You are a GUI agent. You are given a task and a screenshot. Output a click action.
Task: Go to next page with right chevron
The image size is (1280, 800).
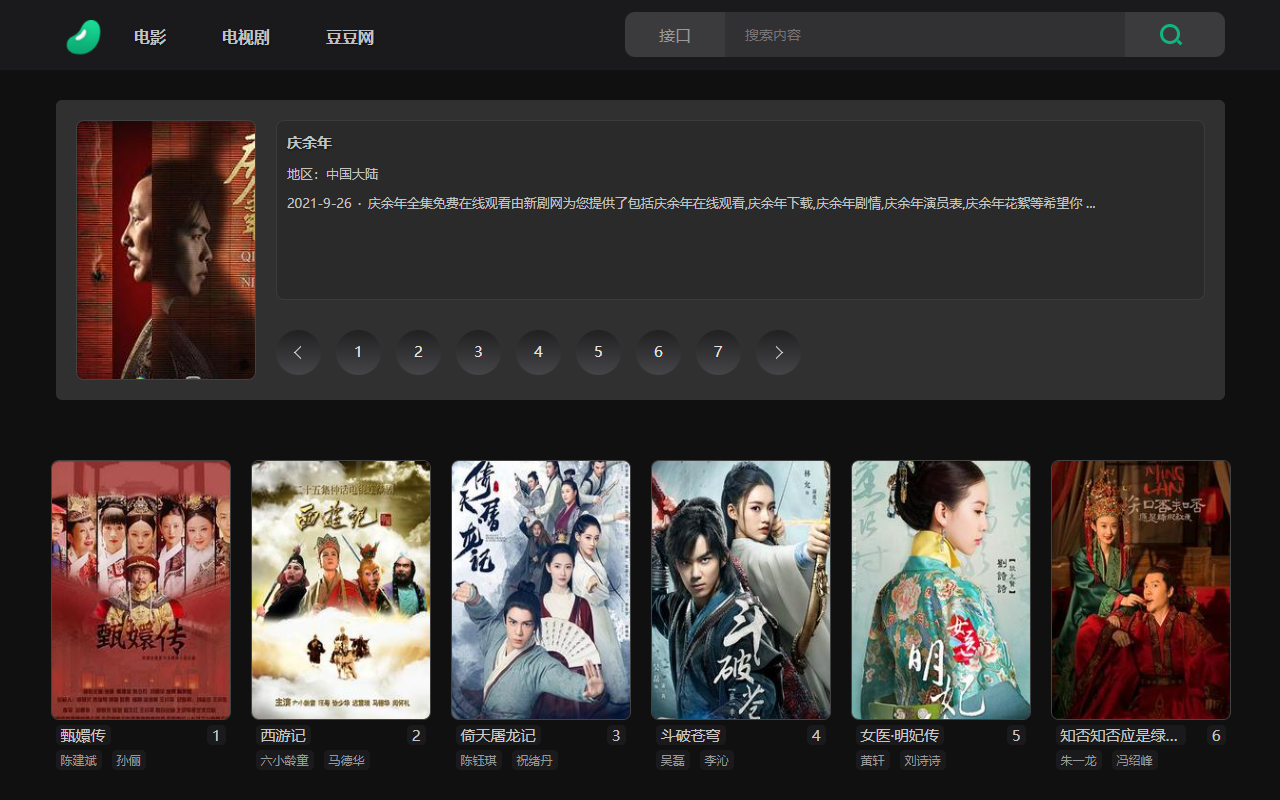(x=778, y=352)
